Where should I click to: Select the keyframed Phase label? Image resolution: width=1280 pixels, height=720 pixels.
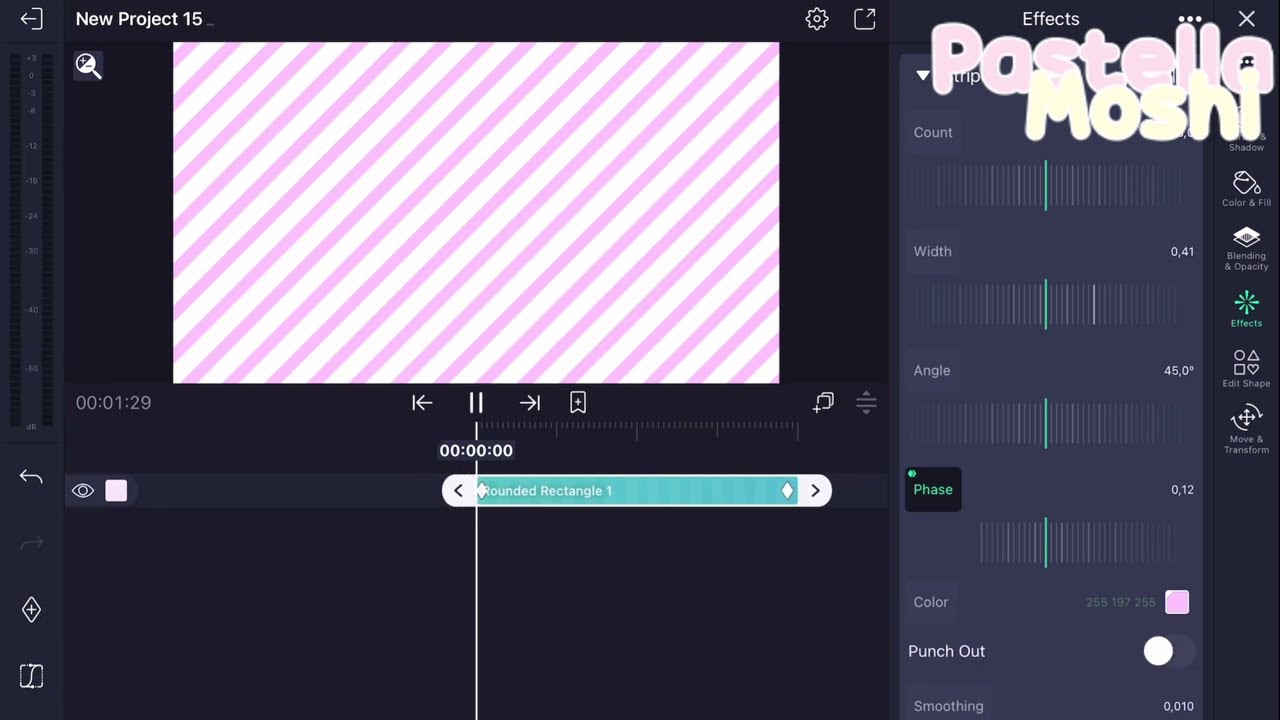[x=933, y=489]
